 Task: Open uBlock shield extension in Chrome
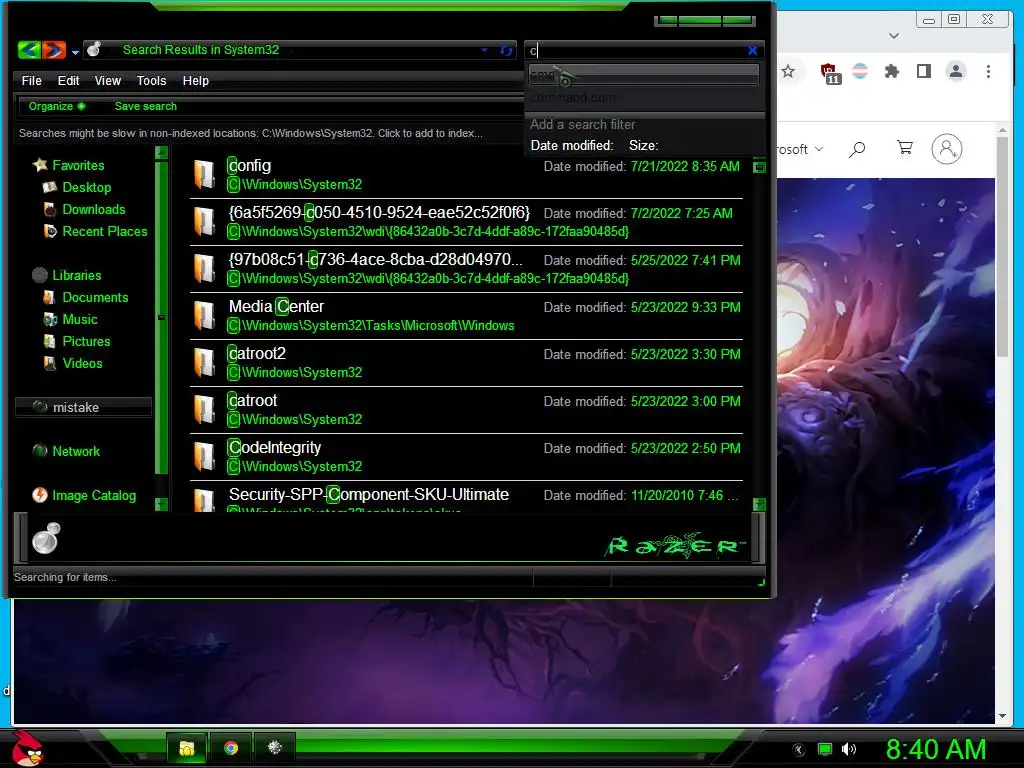click(829, 72)
